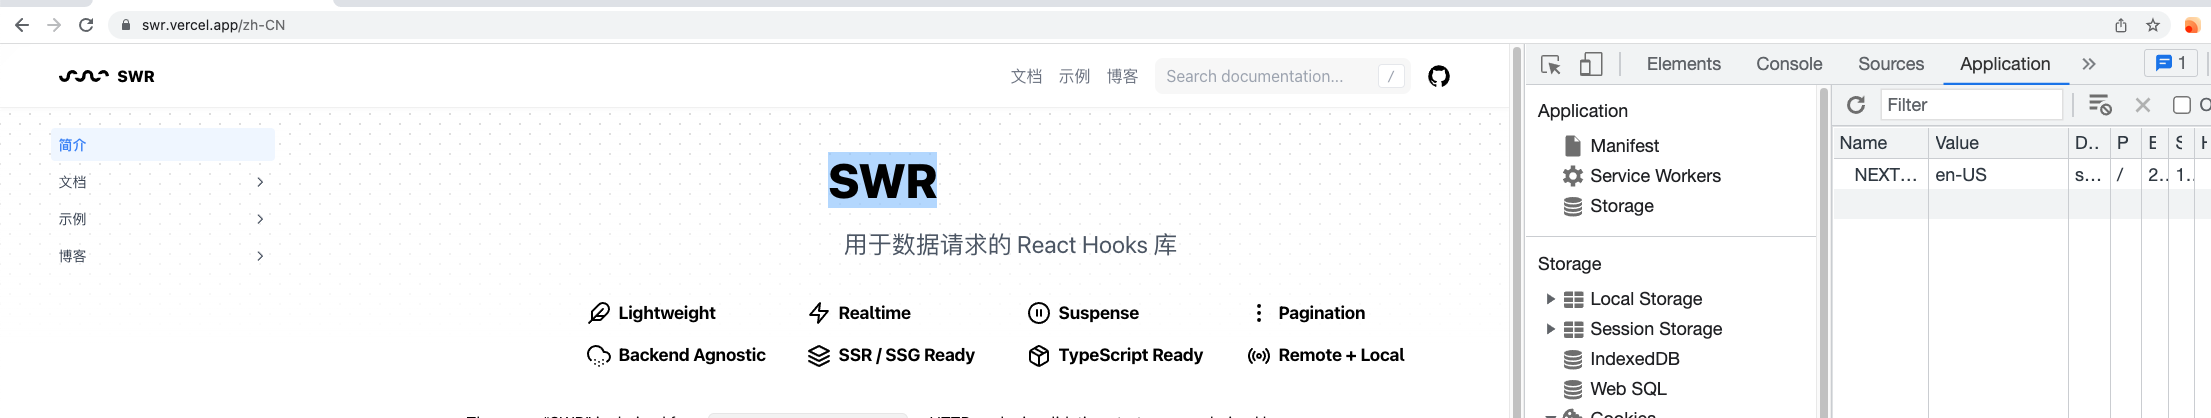The width and height of the screenshot is (2211, 418).
Task: Select the NEXT… cookie row name cell
Action: 1881,175
